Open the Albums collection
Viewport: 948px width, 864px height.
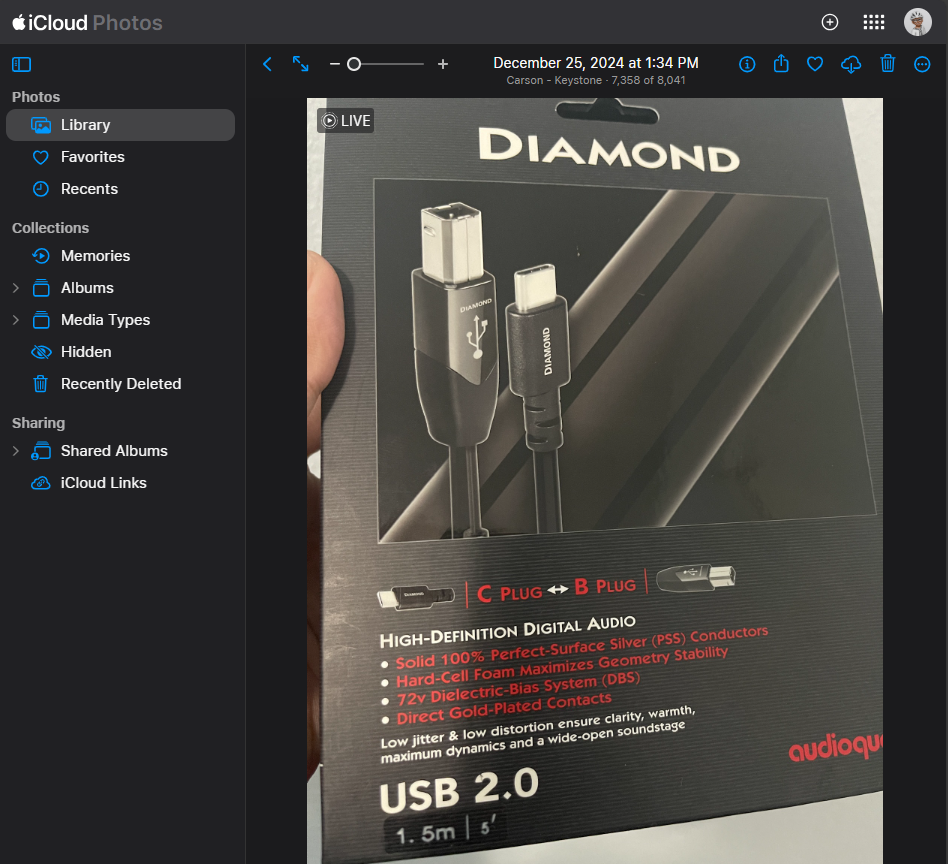(x=120, y=288)
